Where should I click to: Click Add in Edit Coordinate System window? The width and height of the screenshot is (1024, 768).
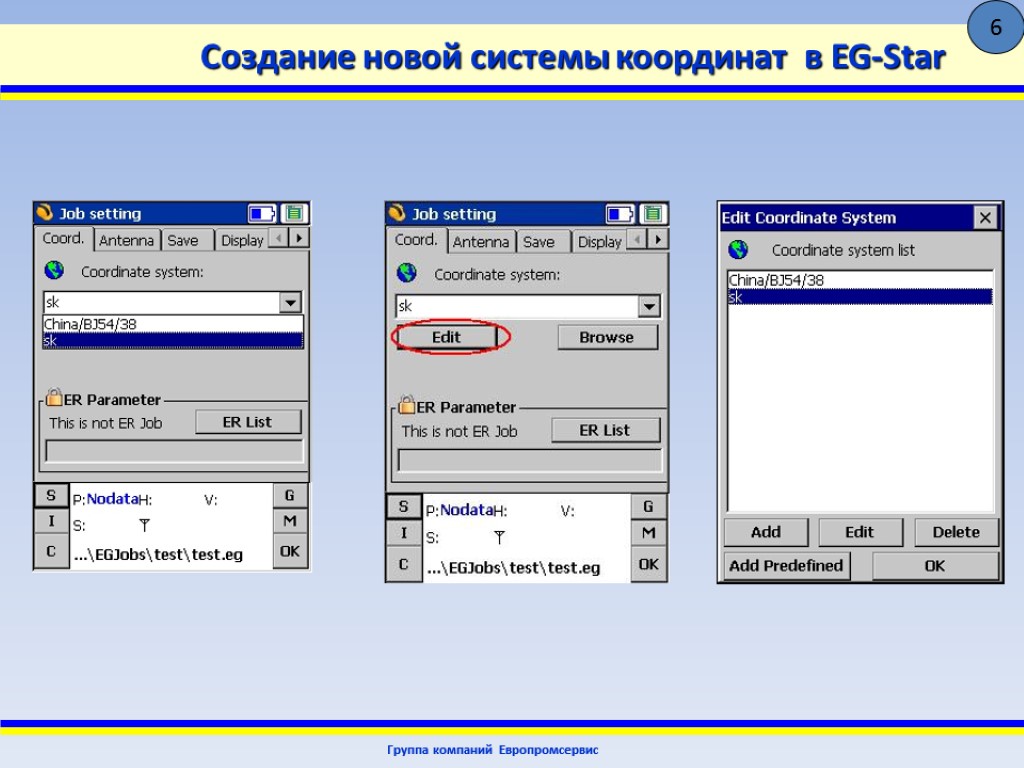(765, 532)
